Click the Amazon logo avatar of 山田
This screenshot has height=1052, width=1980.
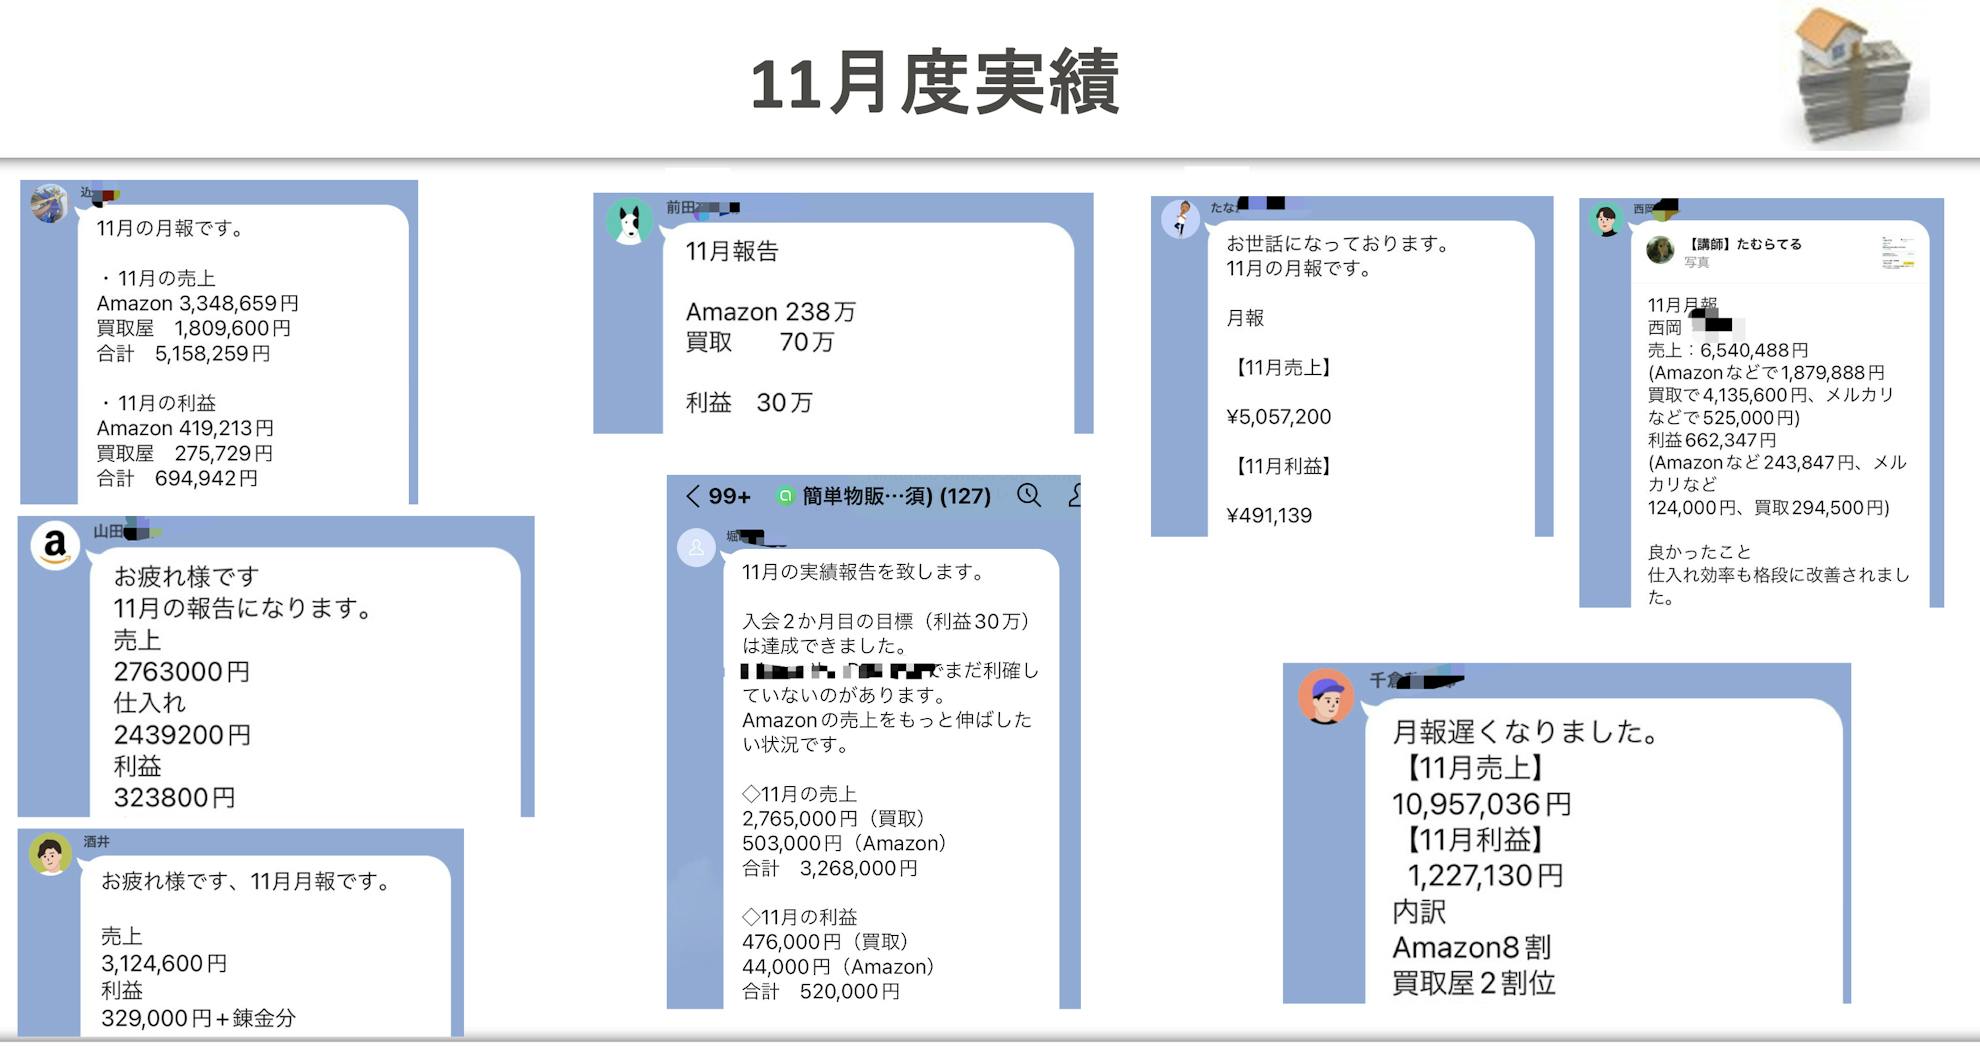tap(55, 546)
